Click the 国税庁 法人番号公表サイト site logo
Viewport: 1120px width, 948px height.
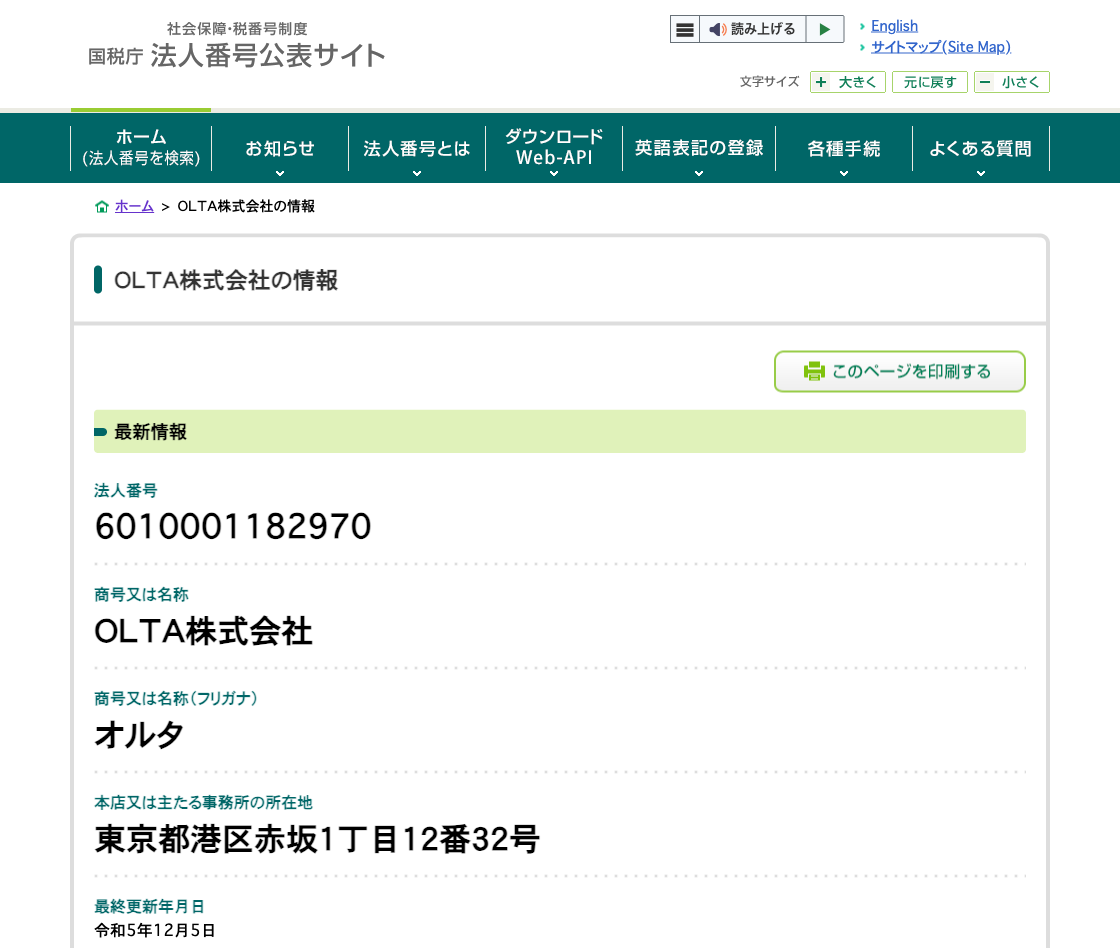(x=236, y=46)
